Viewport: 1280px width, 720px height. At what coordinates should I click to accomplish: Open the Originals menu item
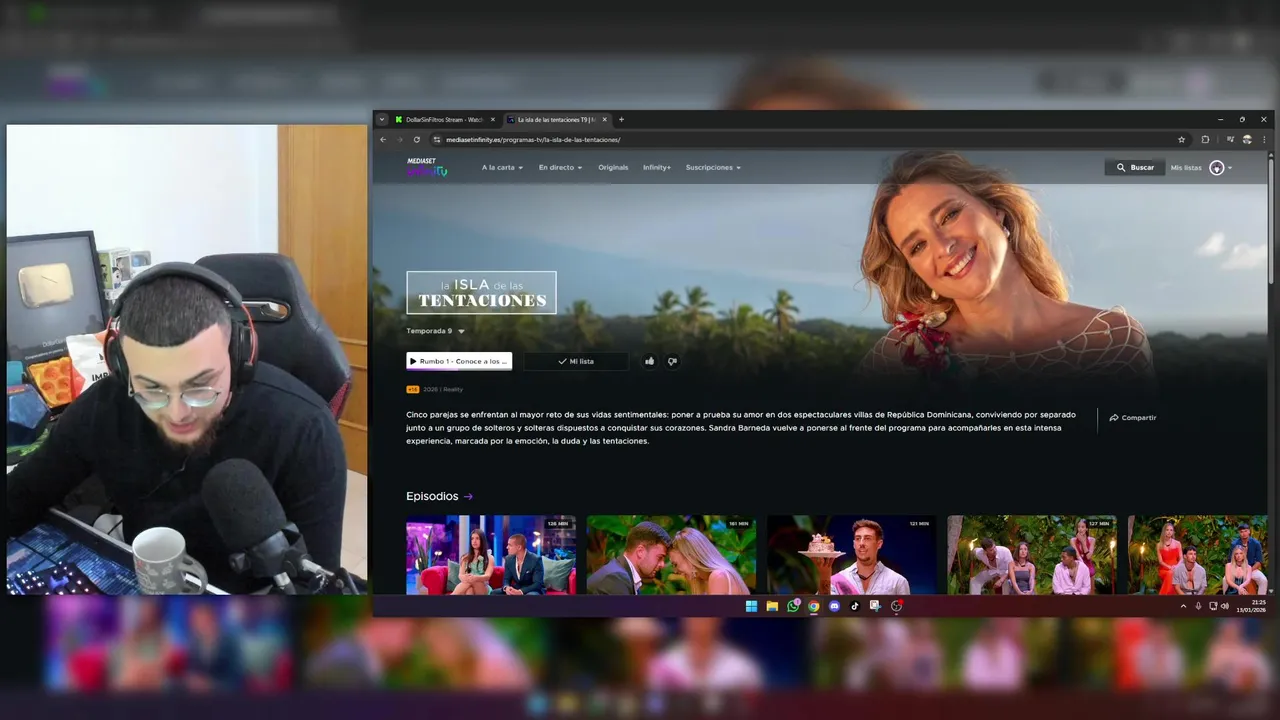point(613,168)
